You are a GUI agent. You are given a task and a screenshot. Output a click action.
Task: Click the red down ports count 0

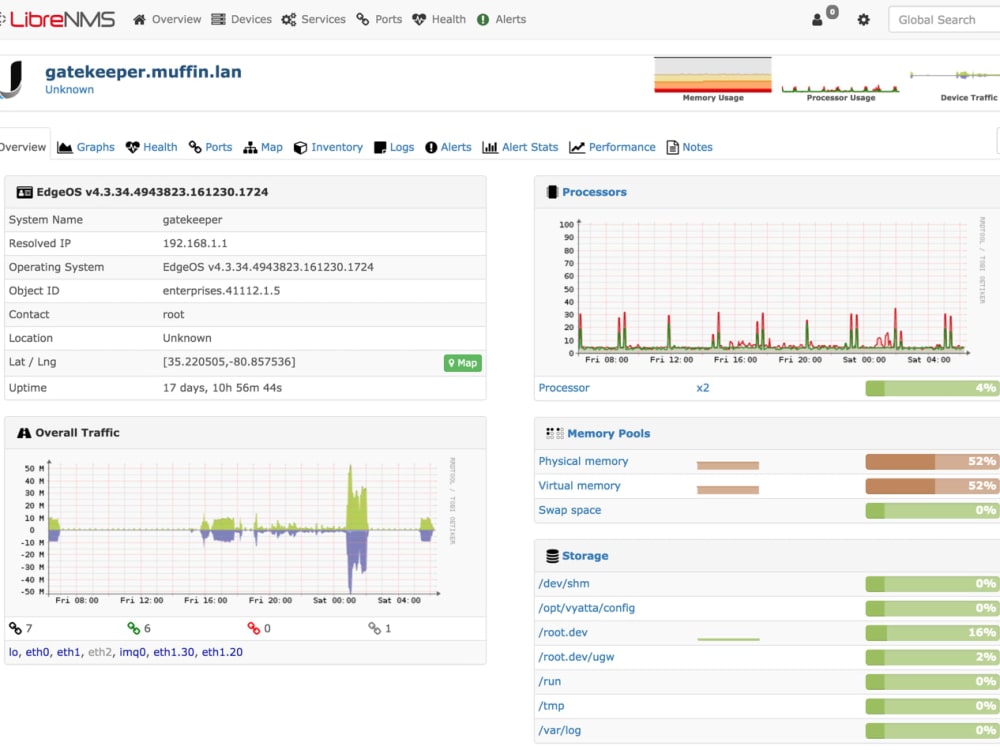tap(259, 629)
